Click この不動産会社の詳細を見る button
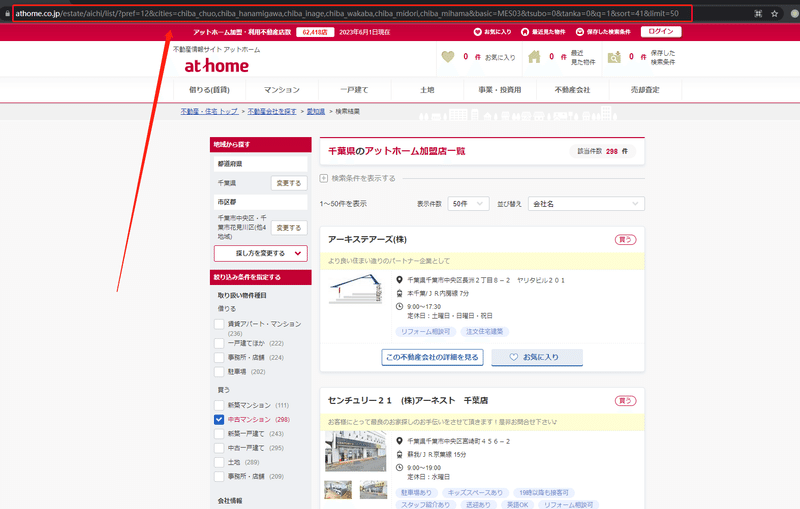 pos(433,357)
